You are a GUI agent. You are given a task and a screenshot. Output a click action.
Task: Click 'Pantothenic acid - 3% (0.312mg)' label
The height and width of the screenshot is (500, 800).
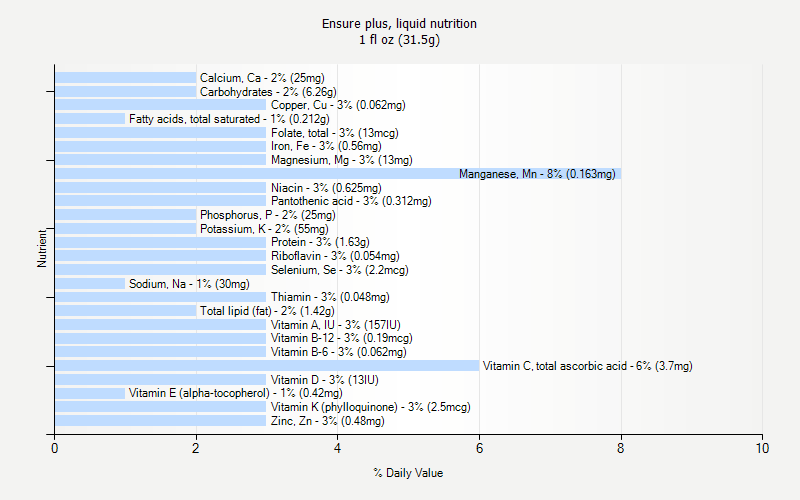pos(351,201)
